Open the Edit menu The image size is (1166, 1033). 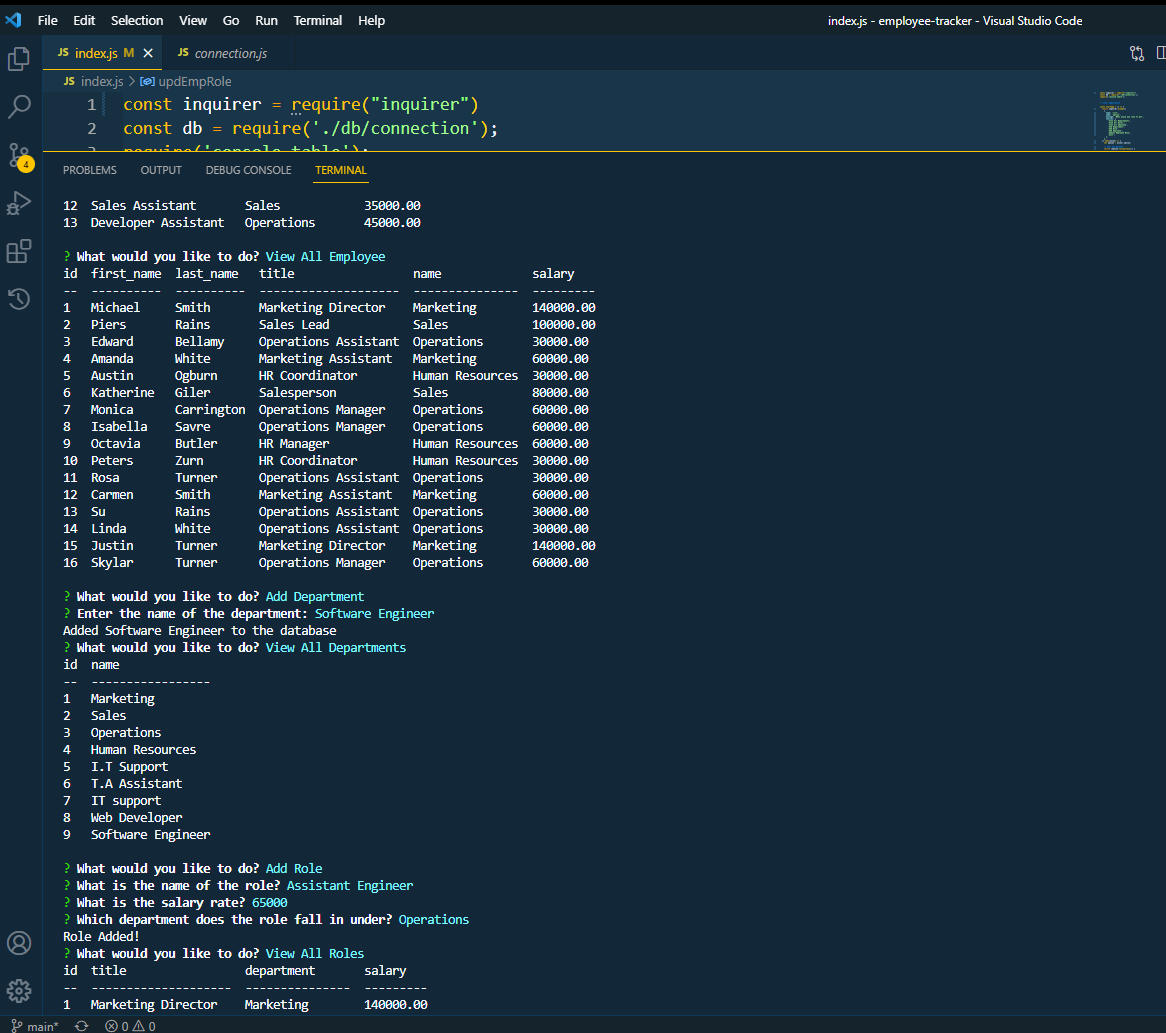pyautogui.click(x=84, y=21)
